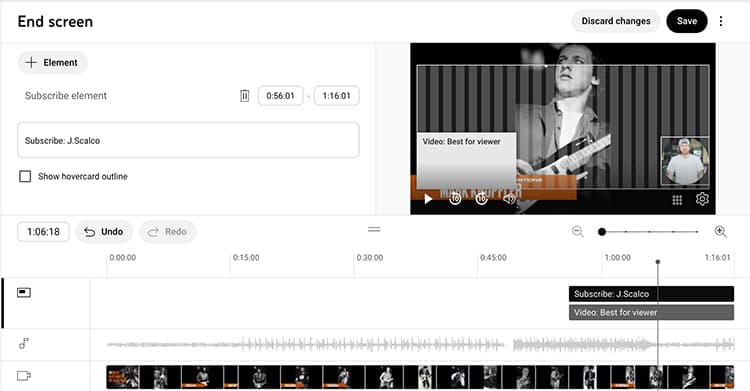The height and width of the screenshot is (391, 750).
Task: Edit the current timecode 1:06:18 field
Action: (44, 232)
